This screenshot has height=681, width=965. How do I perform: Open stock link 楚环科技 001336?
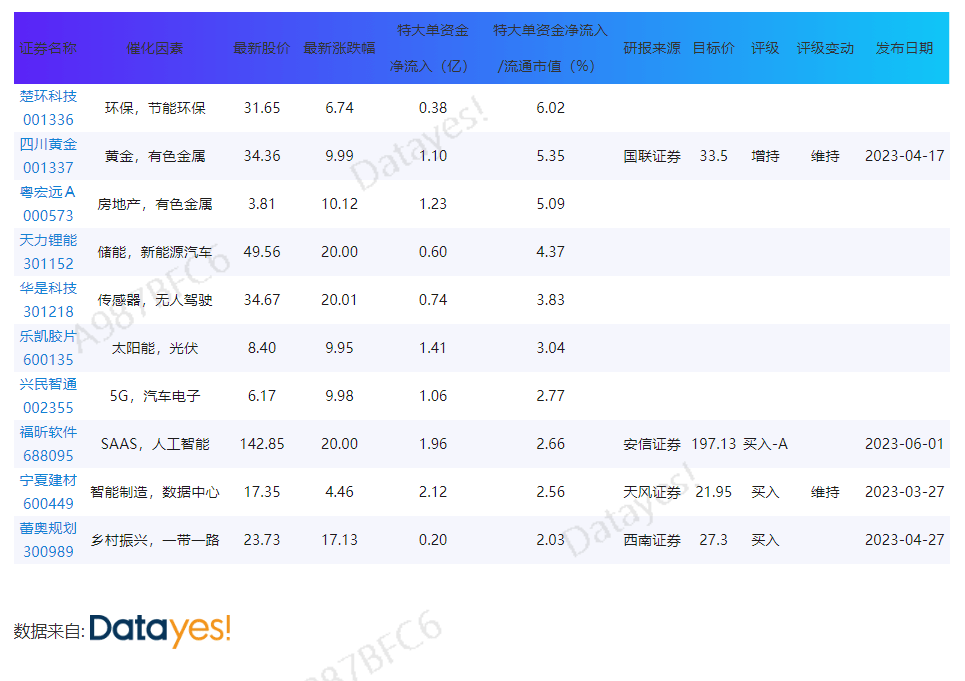48,108
